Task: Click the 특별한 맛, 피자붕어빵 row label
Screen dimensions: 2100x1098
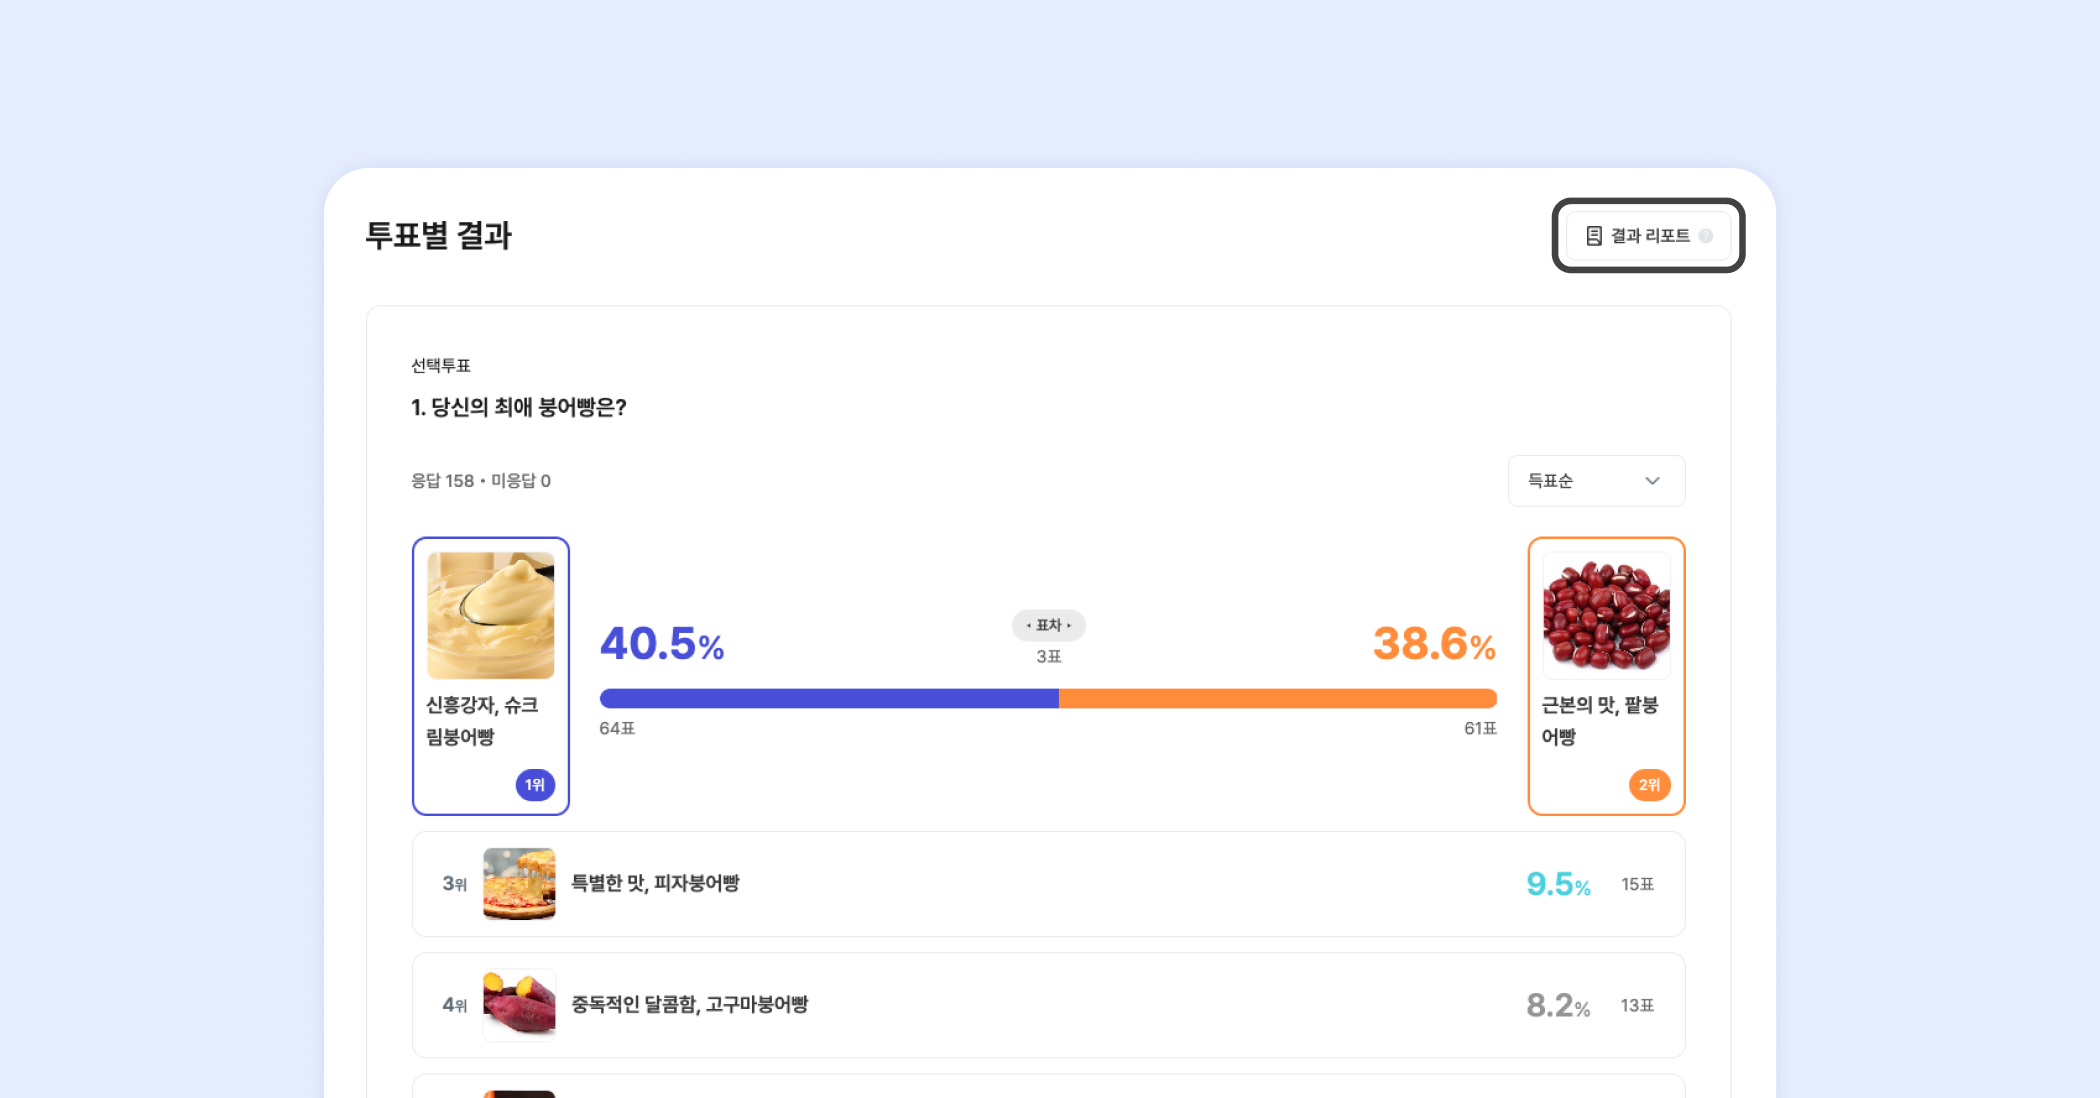Action: [x=655, y=884]
